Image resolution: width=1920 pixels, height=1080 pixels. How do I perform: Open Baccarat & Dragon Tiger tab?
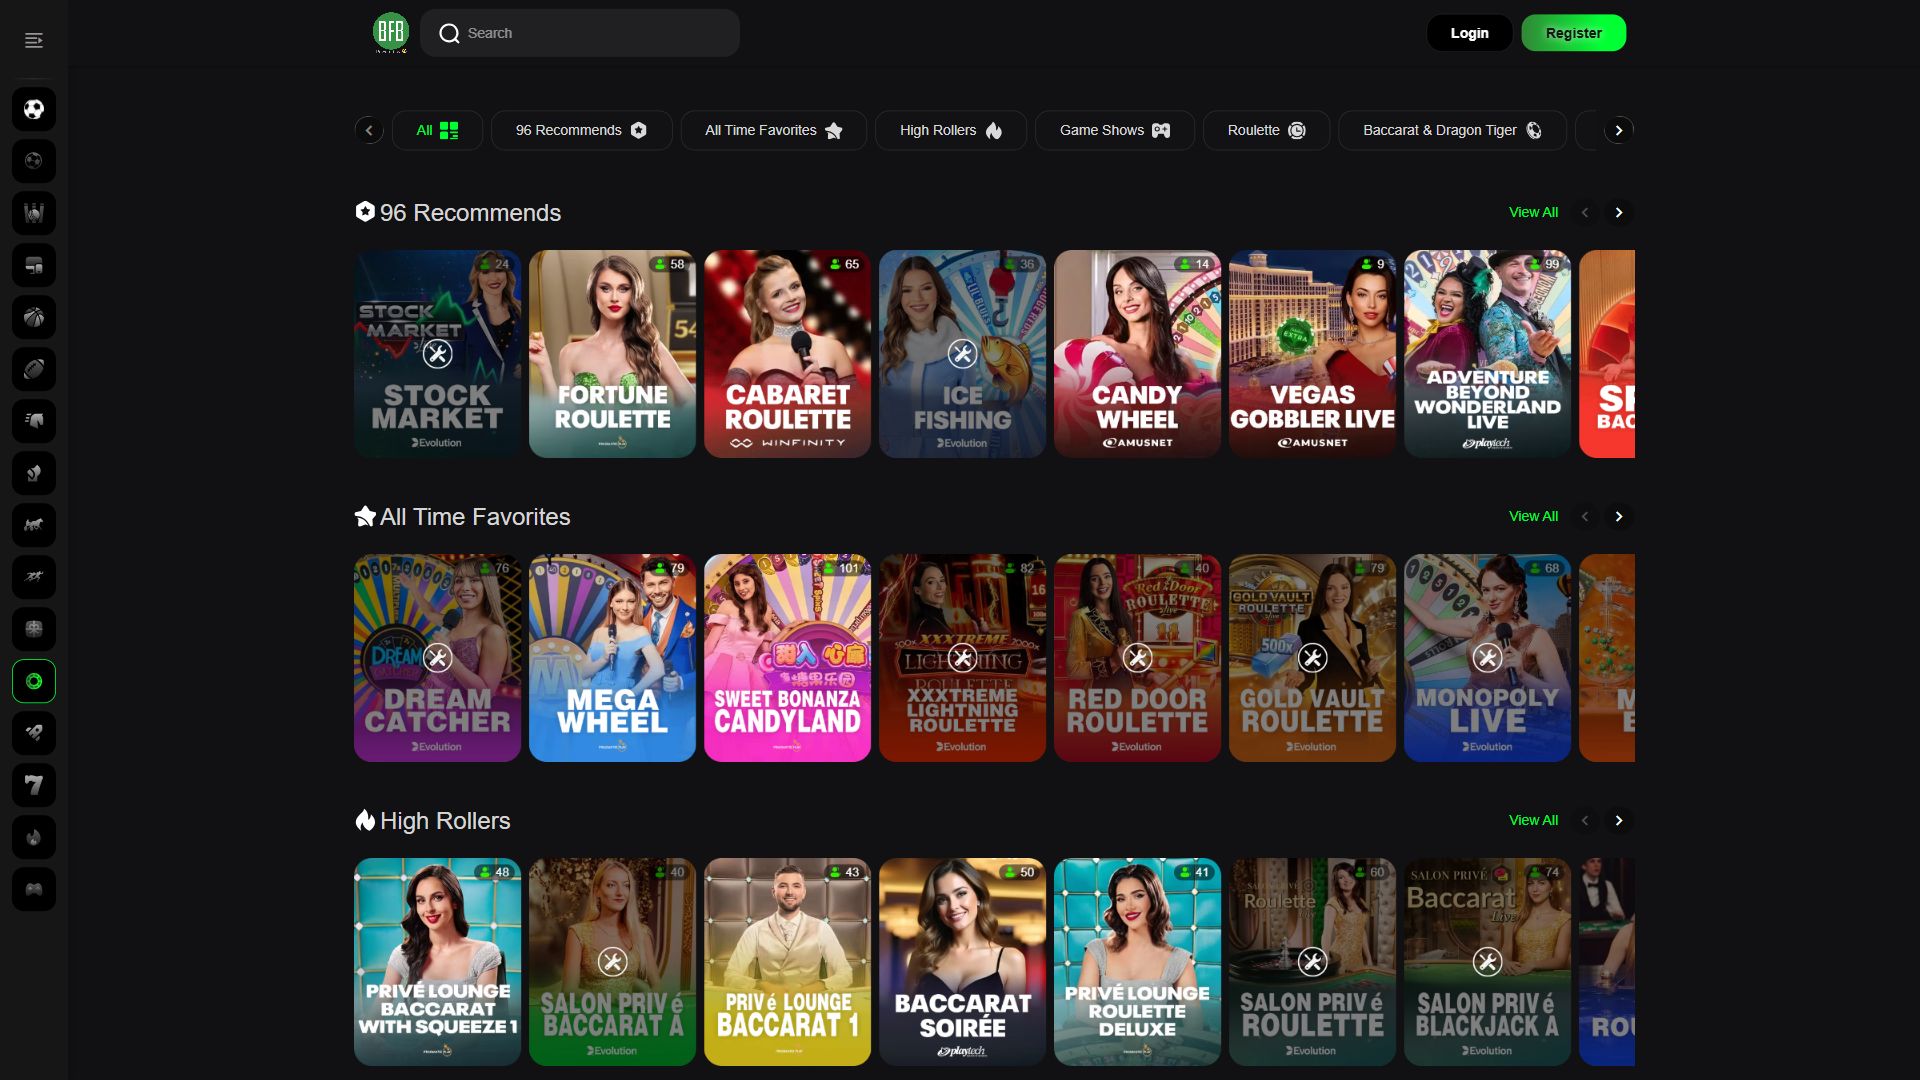click(1452, 130)
